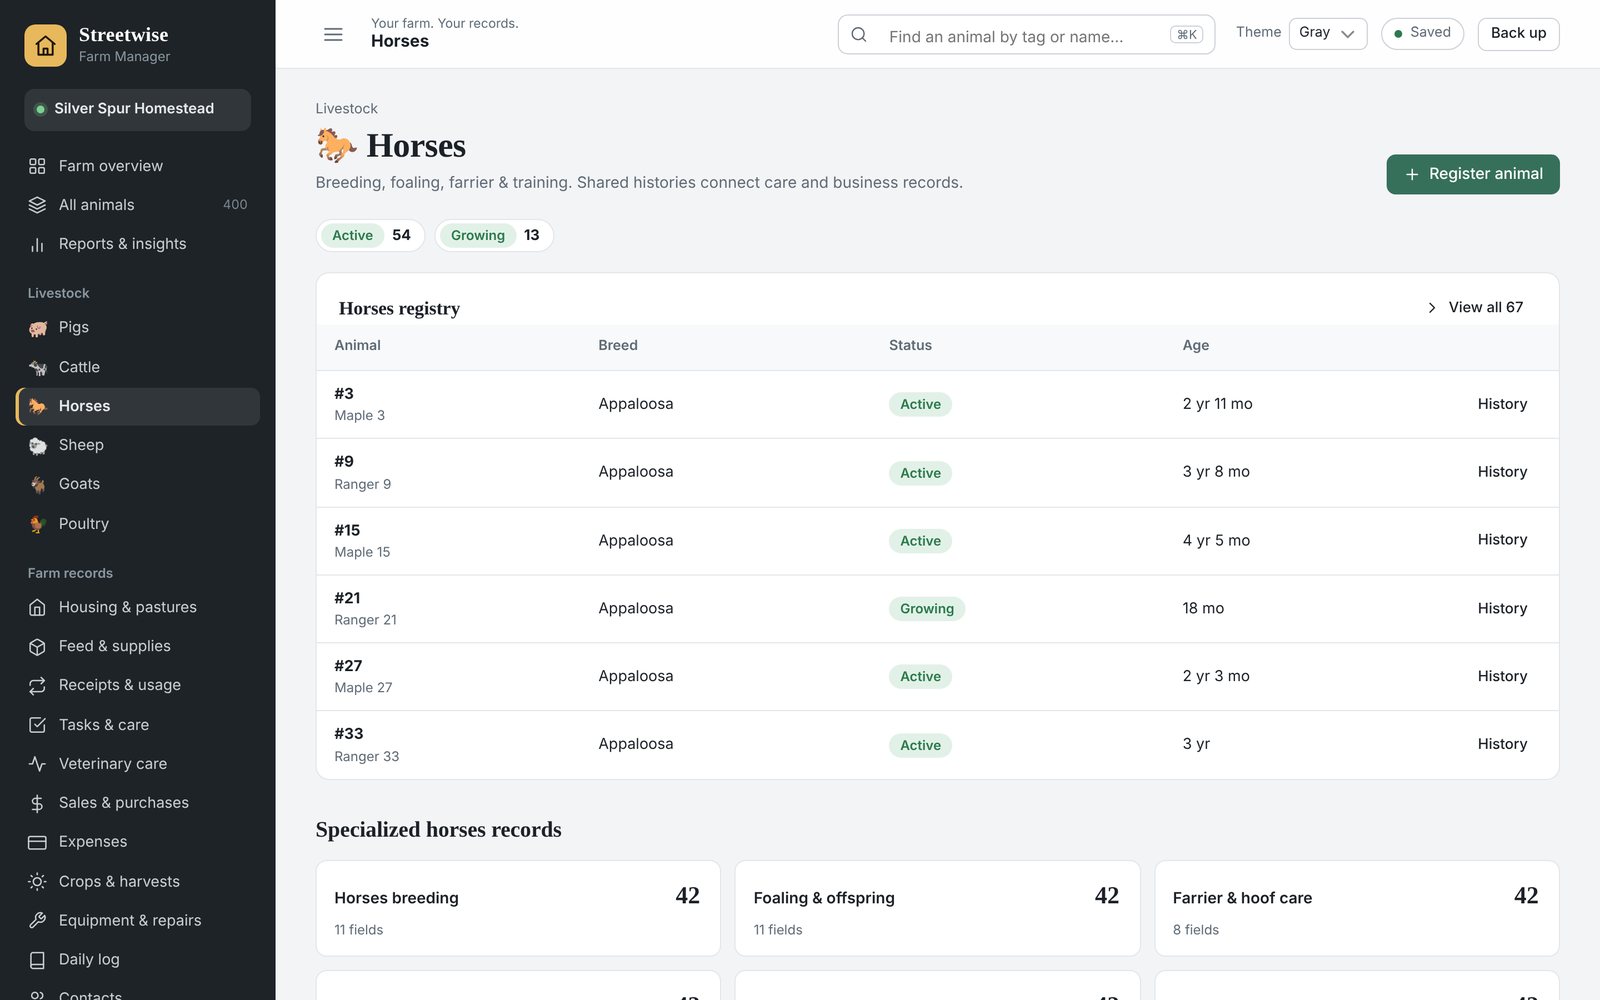The width and height of the screenshot is (1600, 1000).
Task: Open the Daily log menu item
Action: point(138,960)
